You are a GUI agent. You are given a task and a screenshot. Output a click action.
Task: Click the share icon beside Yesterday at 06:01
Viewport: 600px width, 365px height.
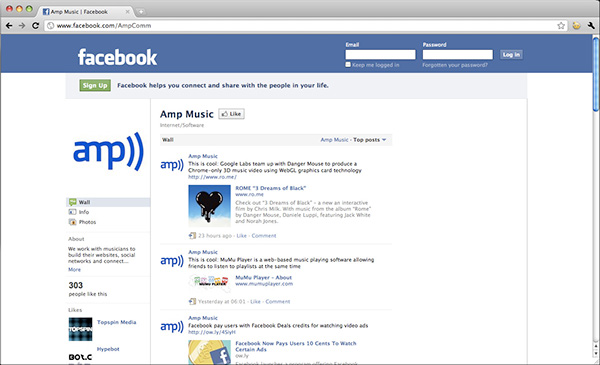pos(192,301)
